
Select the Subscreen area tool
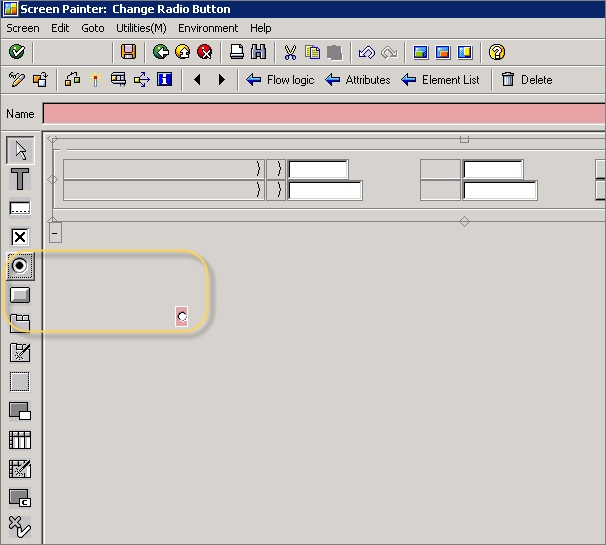(x=20, y=411)
